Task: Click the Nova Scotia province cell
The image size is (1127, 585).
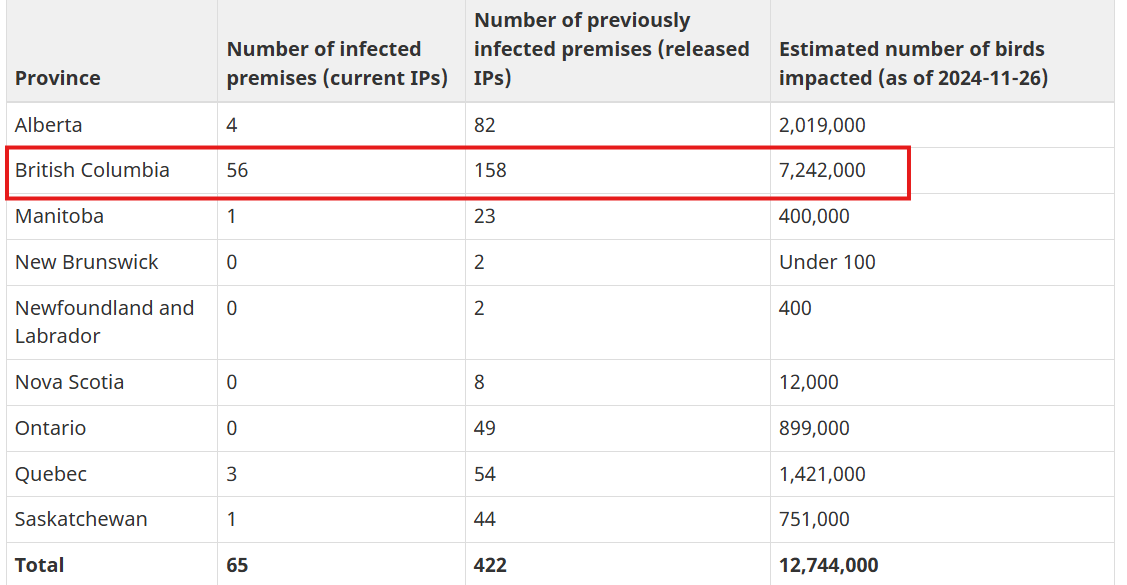Action: [x=70, y=382]
